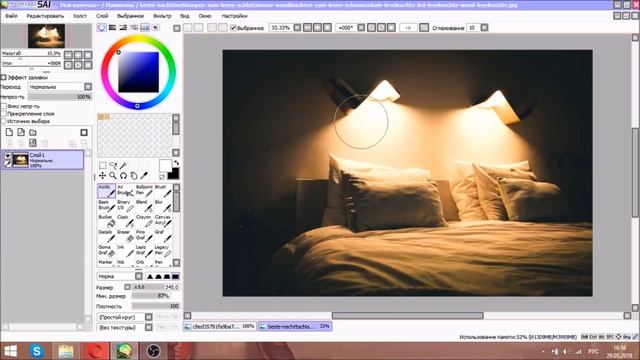Toggle color wheel panel visibility
The image size is (640, 360).
(x=102, y=27)
